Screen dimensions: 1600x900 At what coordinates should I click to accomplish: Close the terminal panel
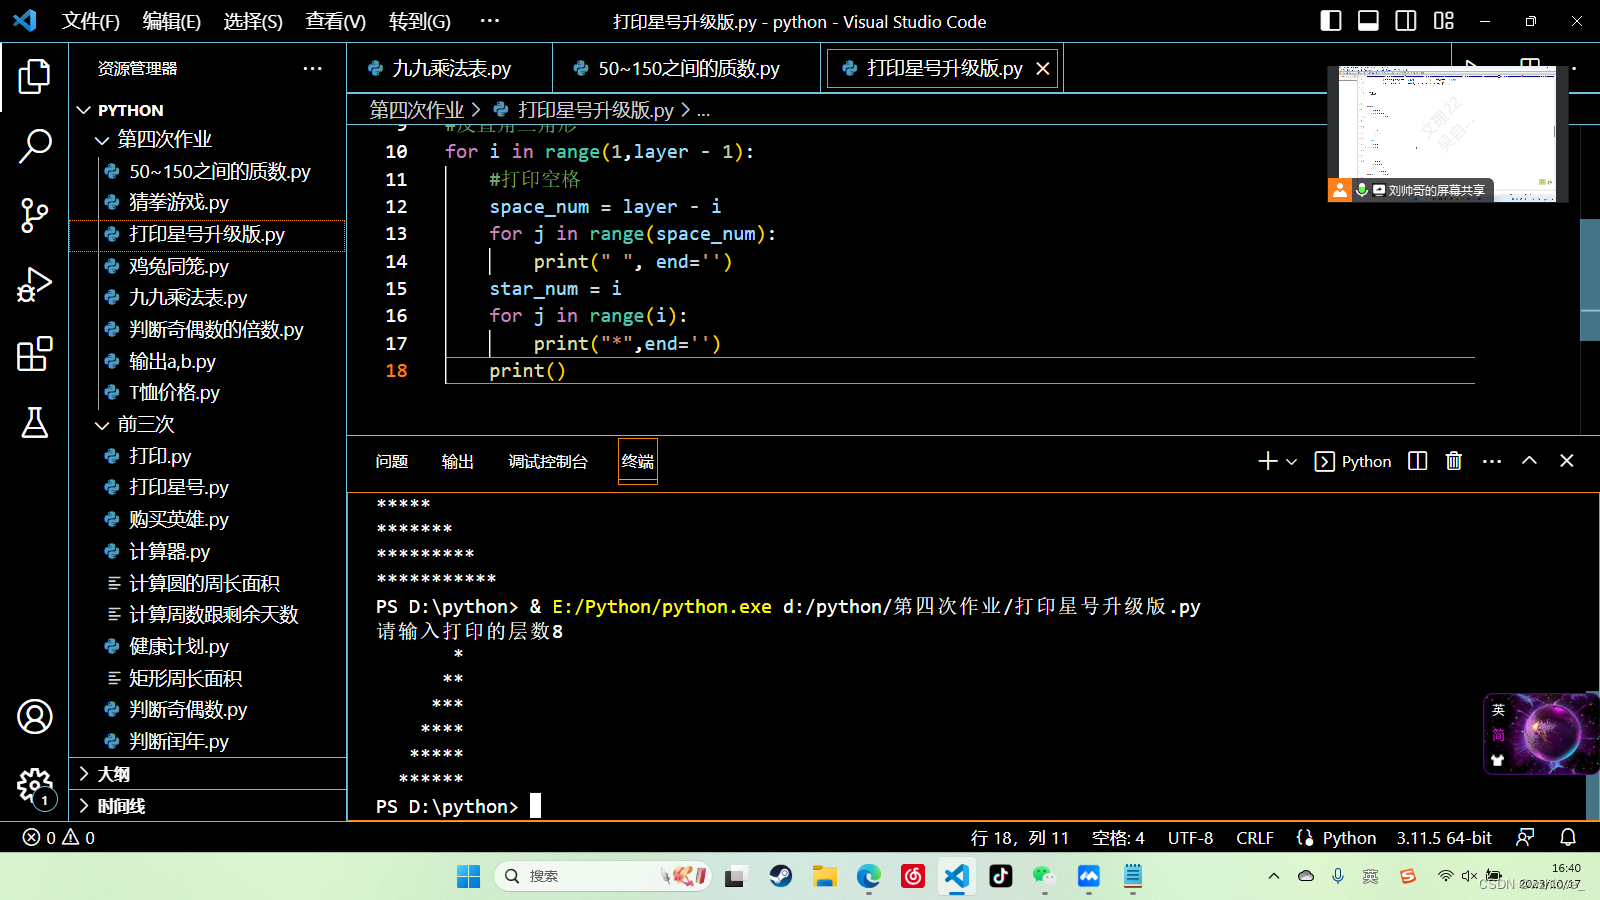coord(1567,461)
